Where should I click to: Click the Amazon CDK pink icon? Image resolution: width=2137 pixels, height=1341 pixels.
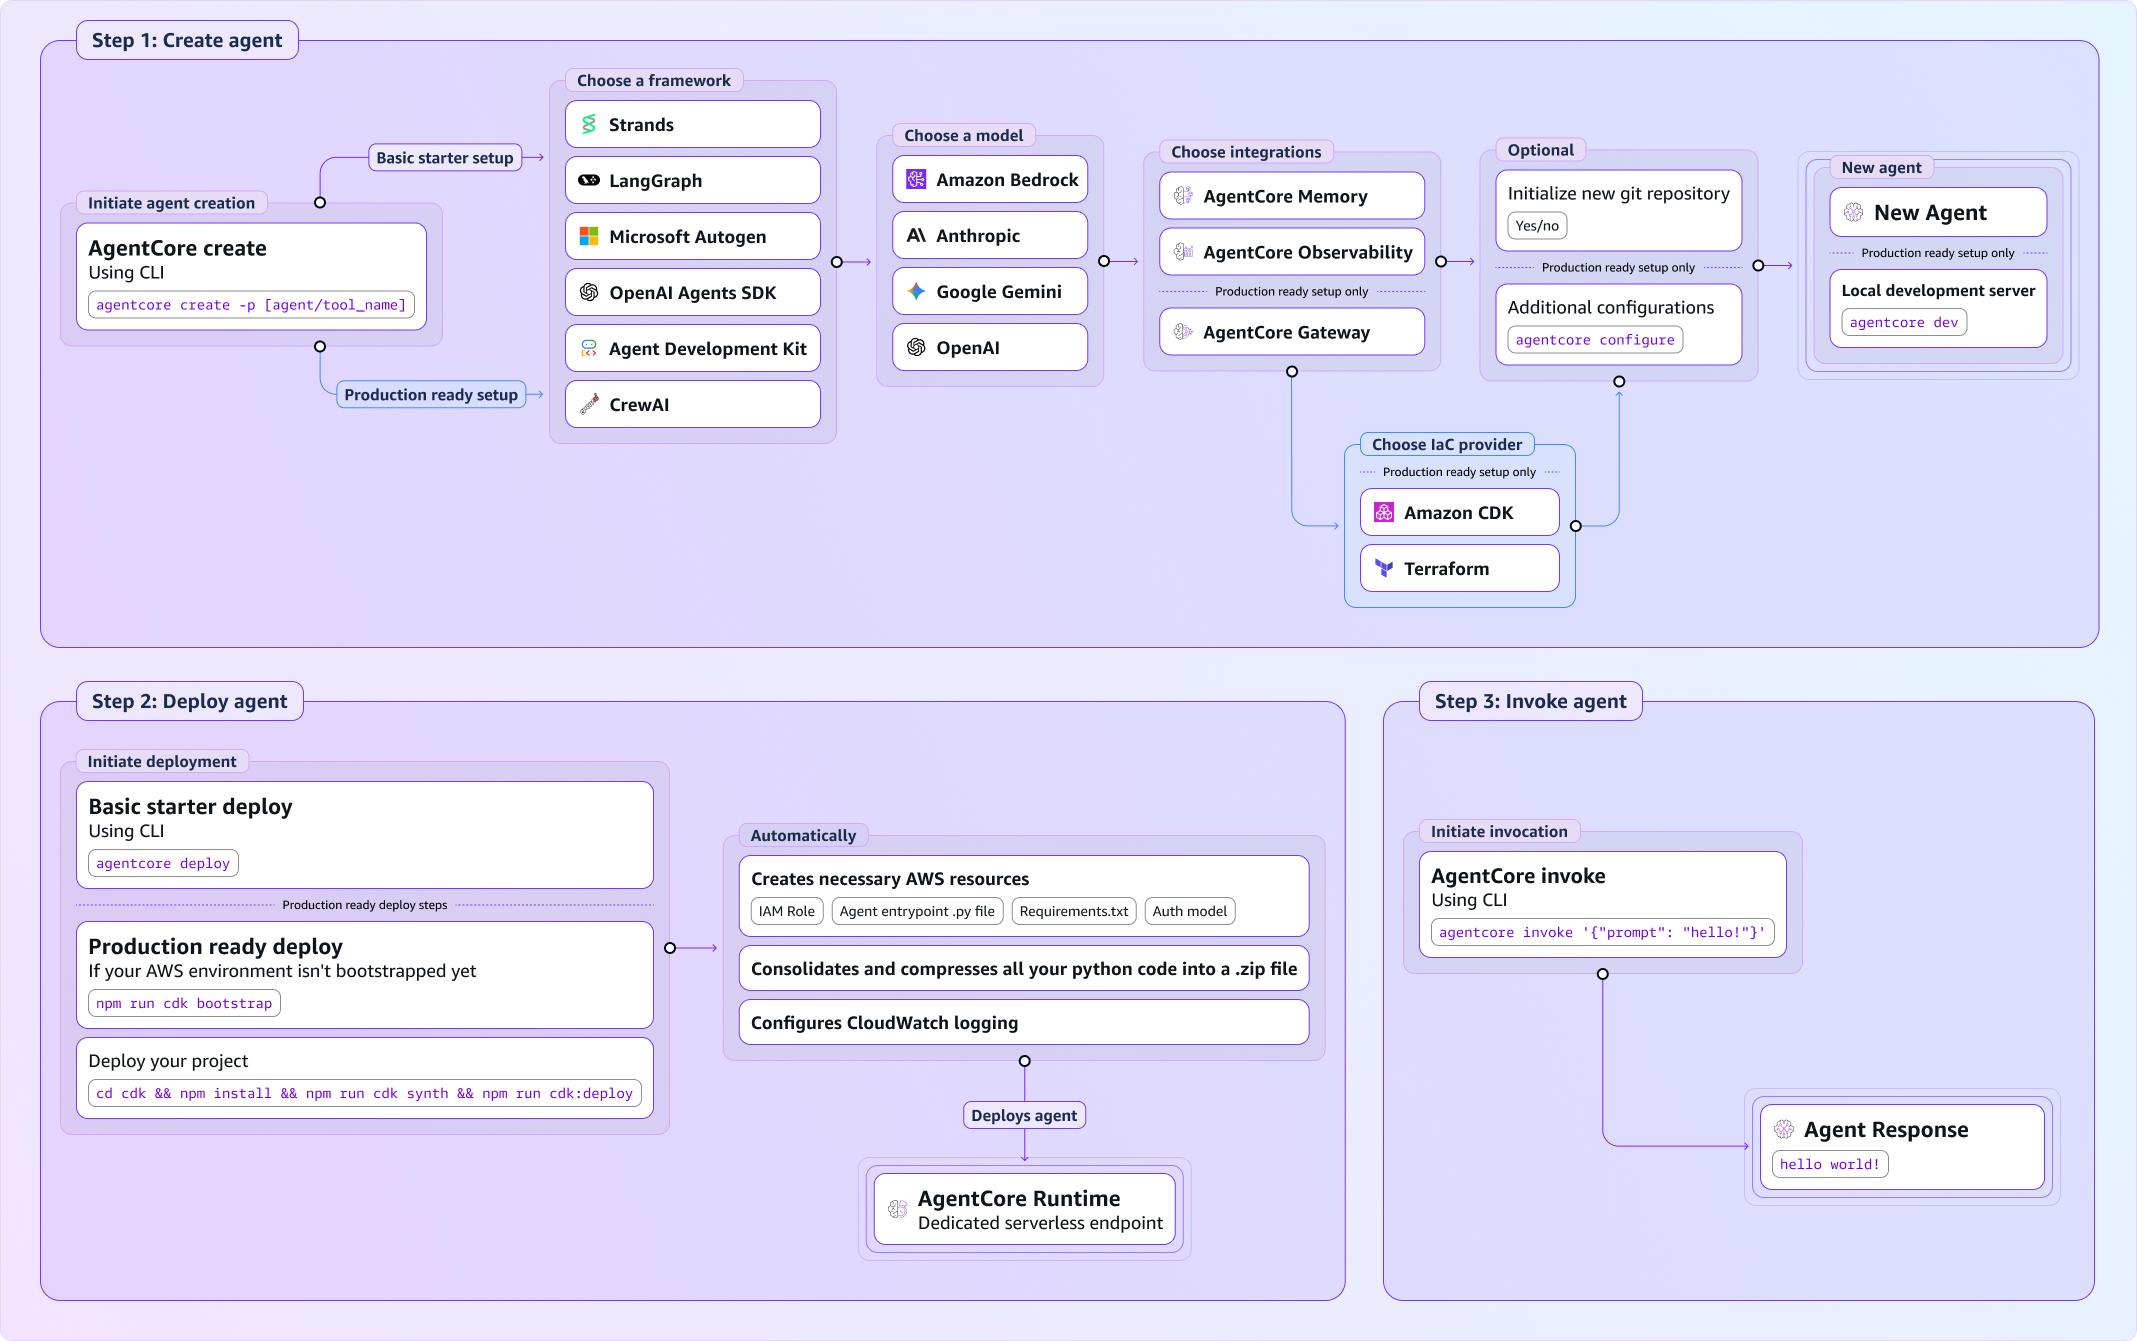[x=1384, y=513]
